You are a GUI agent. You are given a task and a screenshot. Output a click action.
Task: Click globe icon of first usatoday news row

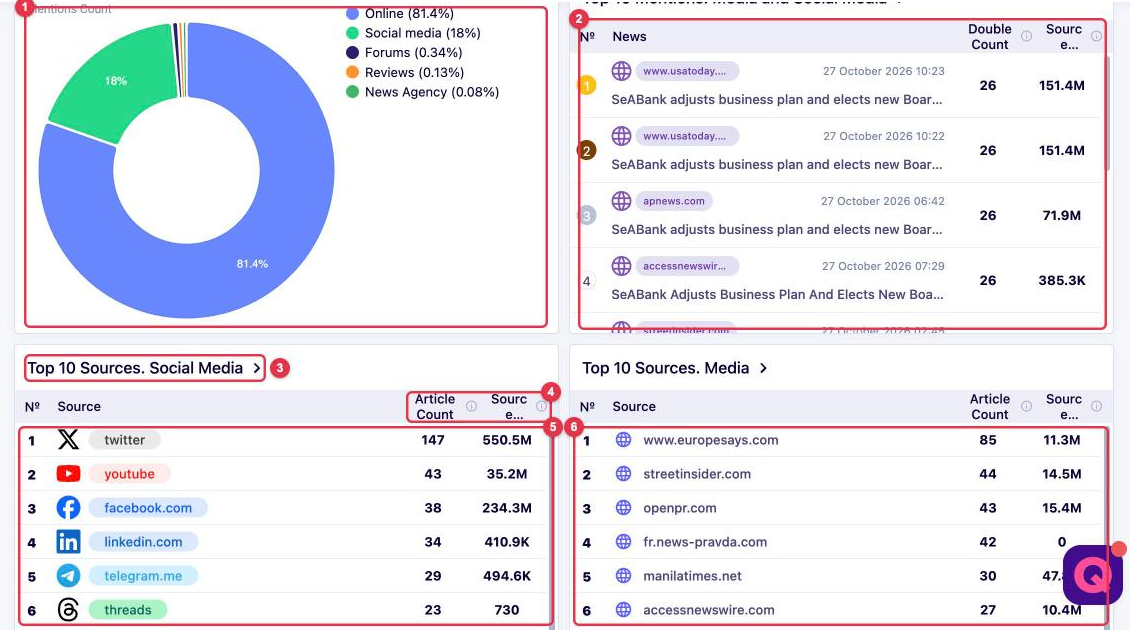coord(621,71)
